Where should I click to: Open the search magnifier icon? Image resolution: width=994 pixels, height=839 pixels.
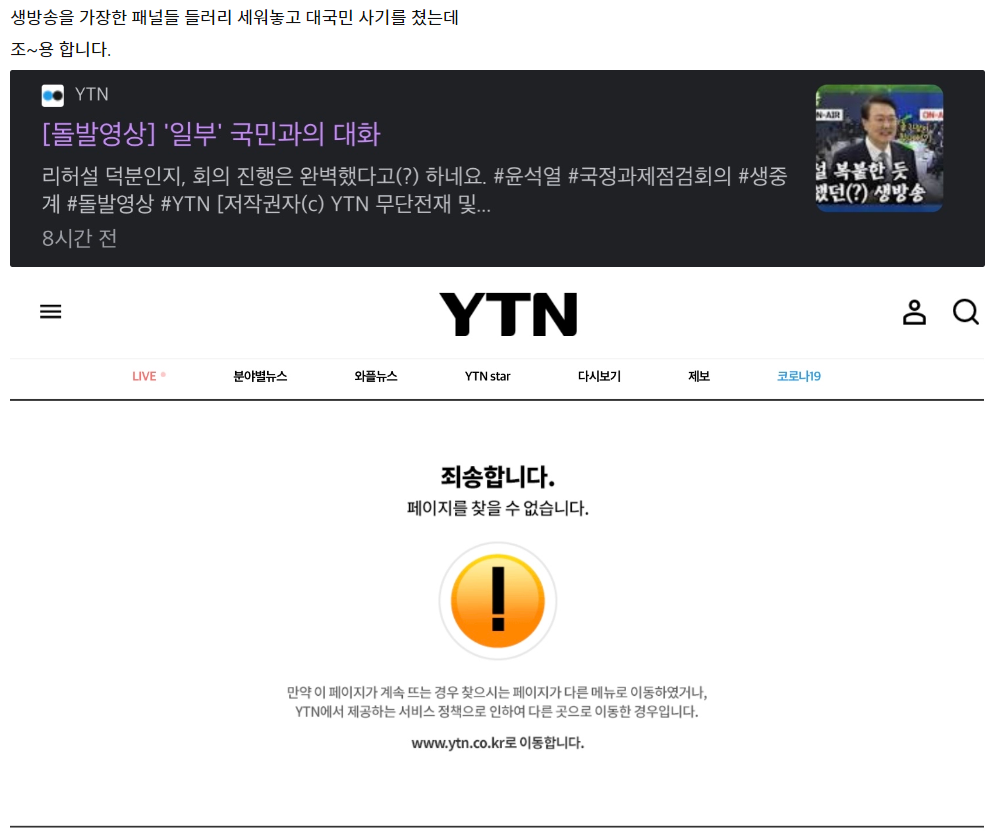point(965,312)
